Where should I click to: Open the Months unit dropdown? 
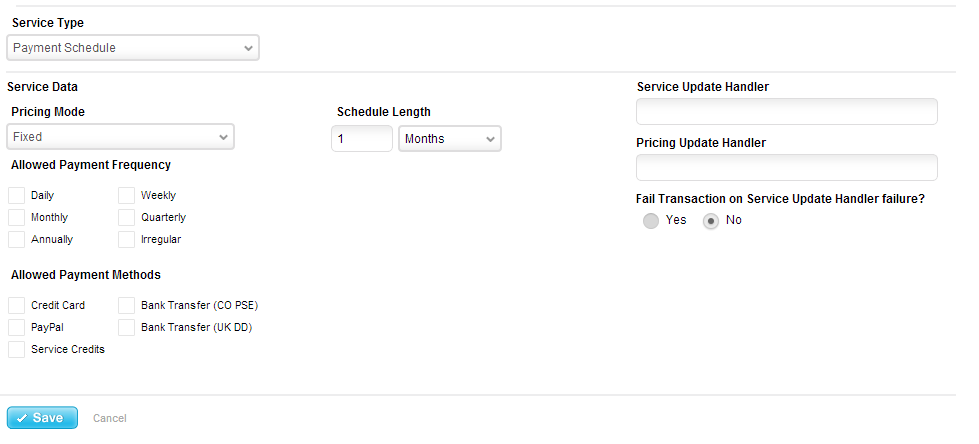(x=450, y=139)
